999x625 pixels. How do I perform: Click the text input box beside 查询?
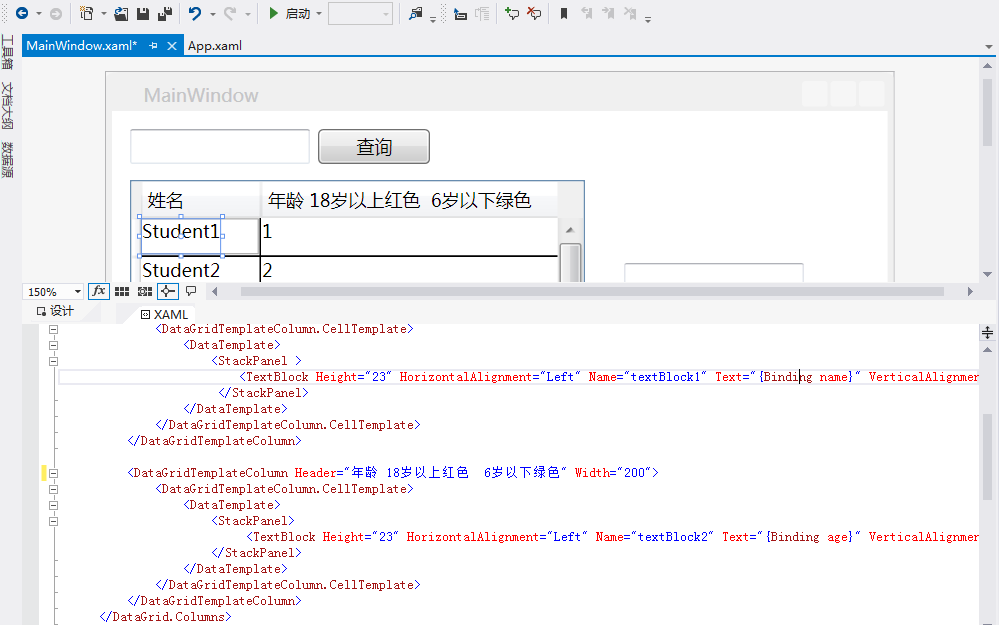coord(220,147)
